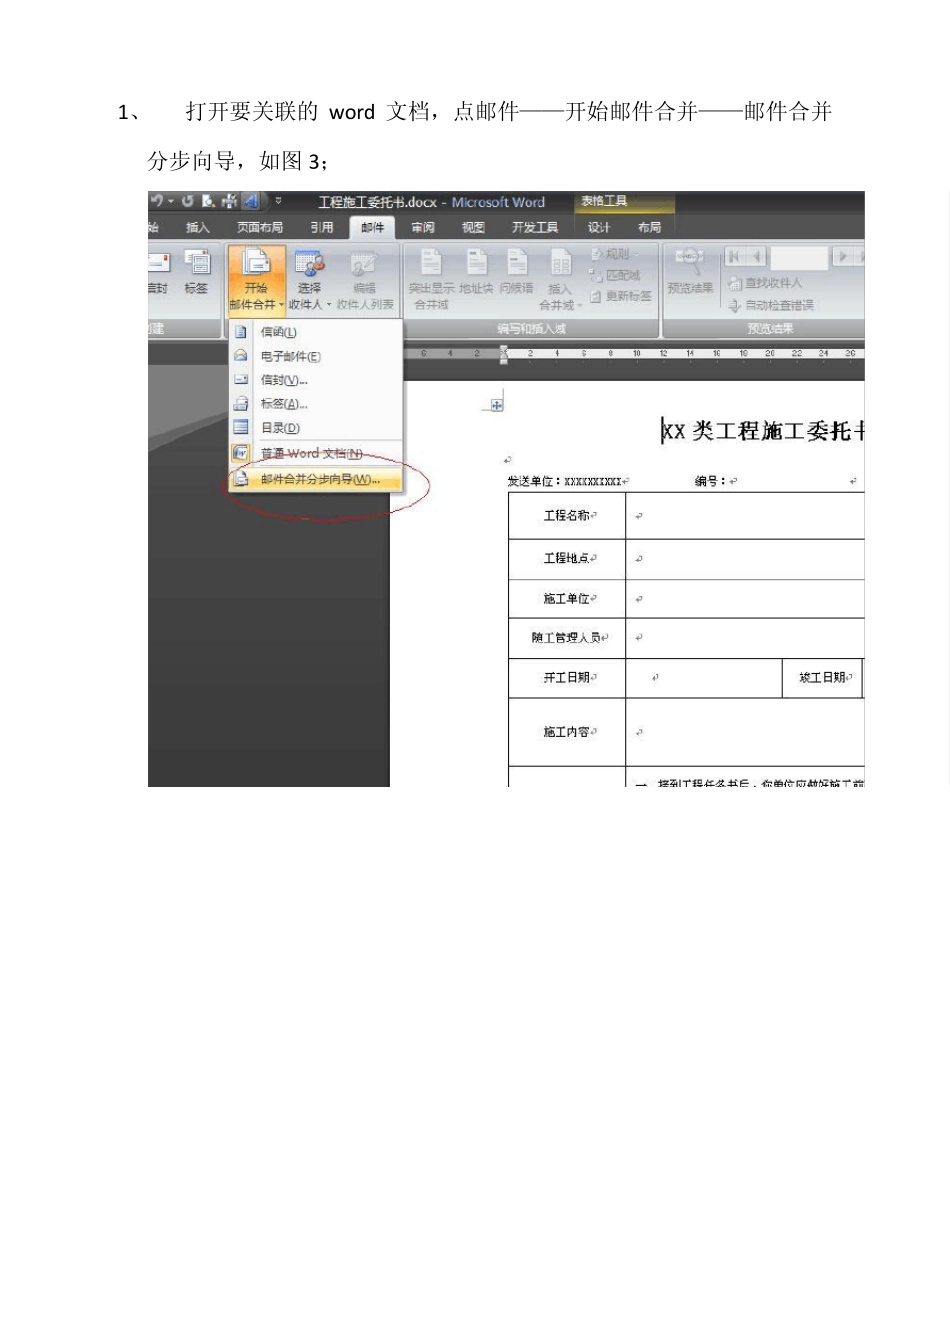Click the Undo icon in quick access toolbar

pos(157,201)
